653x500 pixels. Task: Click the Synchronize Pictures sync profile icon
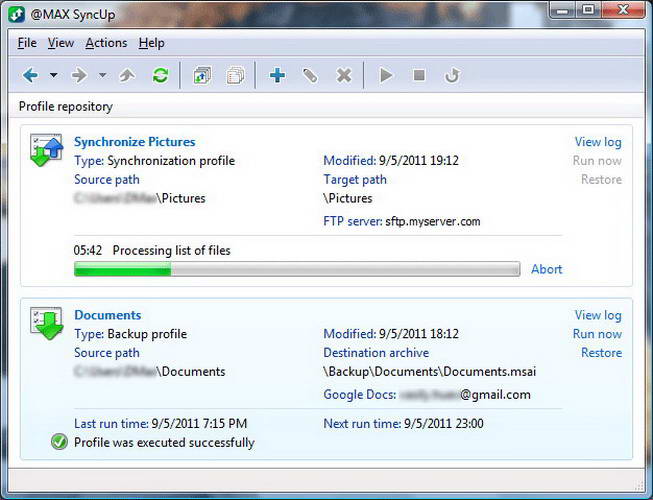pyautogui.click(x=47, y=150)
